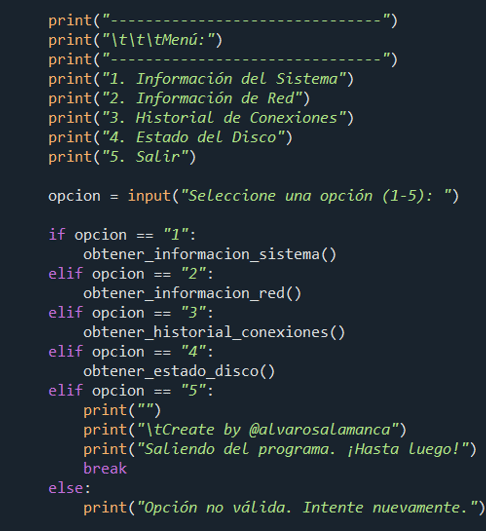Viewport: 486px width, 531px height.
Task: Click the input keyword in opcion assignment
Action: point(149,196)
